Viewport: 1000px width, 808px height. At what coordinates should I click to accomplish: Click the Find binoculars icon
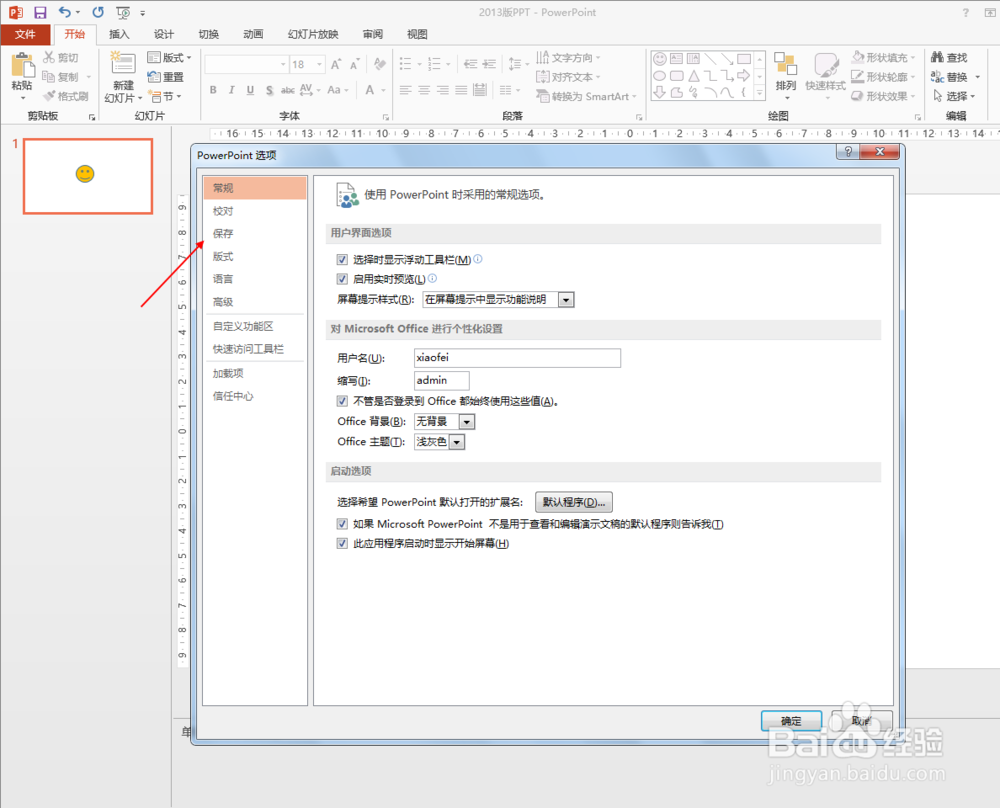click(938, 57)
